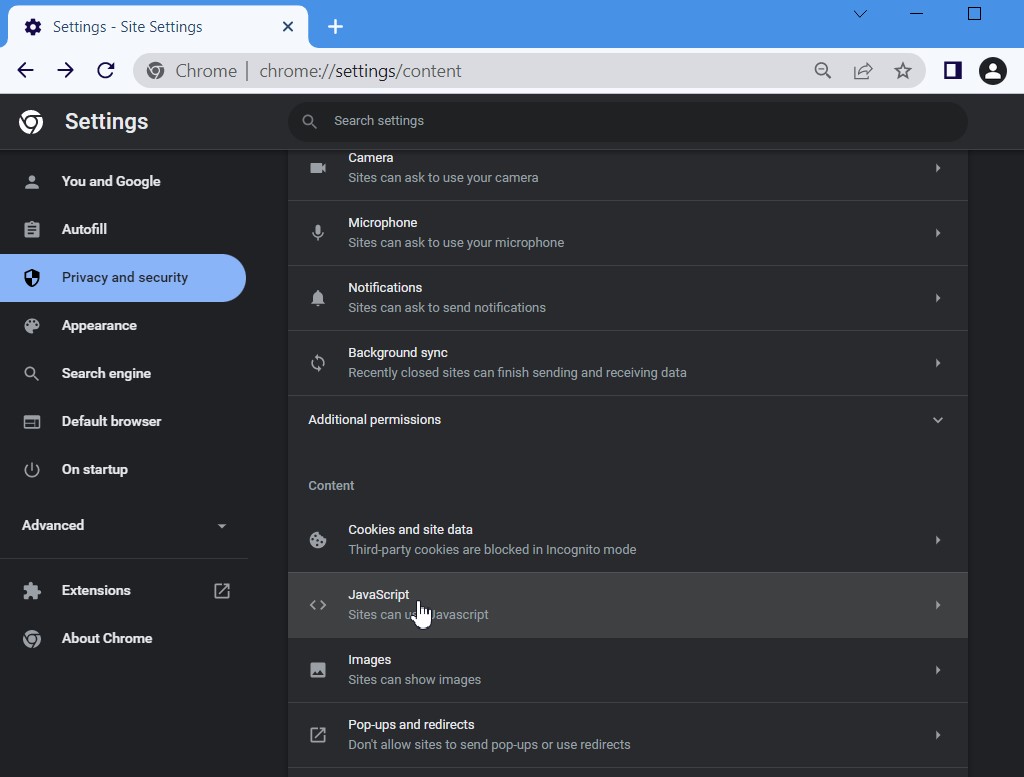1024x777 pixels.
Task: Click the Background sync icon
Action: [x=318, y=362]
